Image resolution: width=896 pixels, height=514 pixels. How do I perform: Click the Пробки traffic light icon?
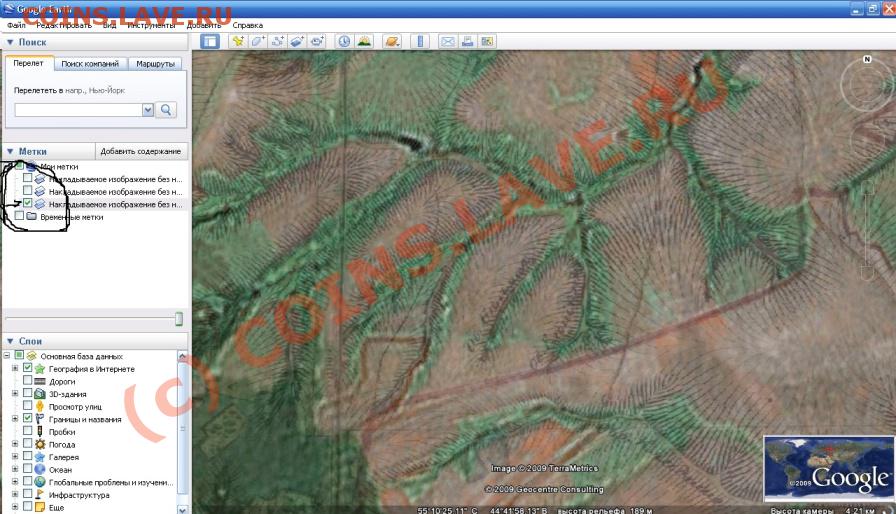39,431
